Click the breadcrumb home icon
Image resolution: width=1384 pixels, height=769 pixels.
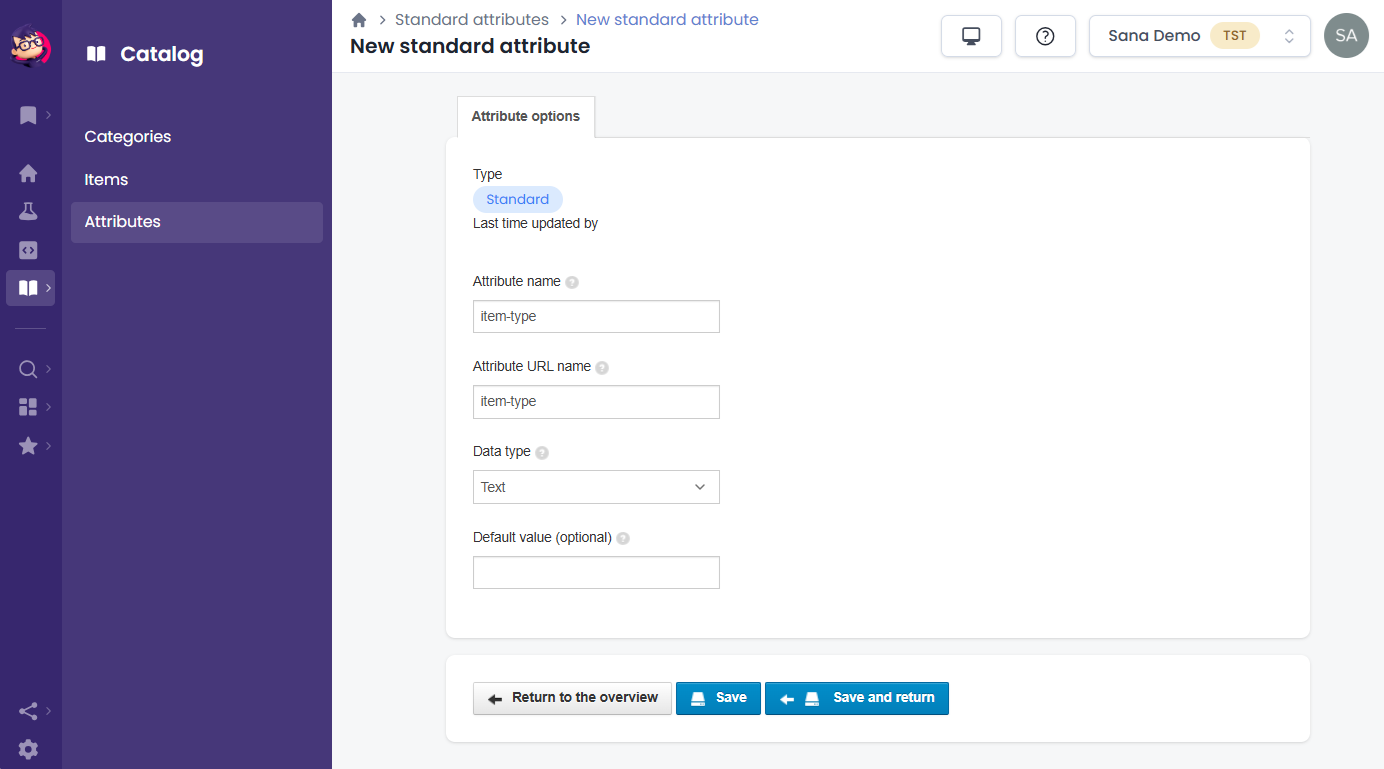click(359, 20)
